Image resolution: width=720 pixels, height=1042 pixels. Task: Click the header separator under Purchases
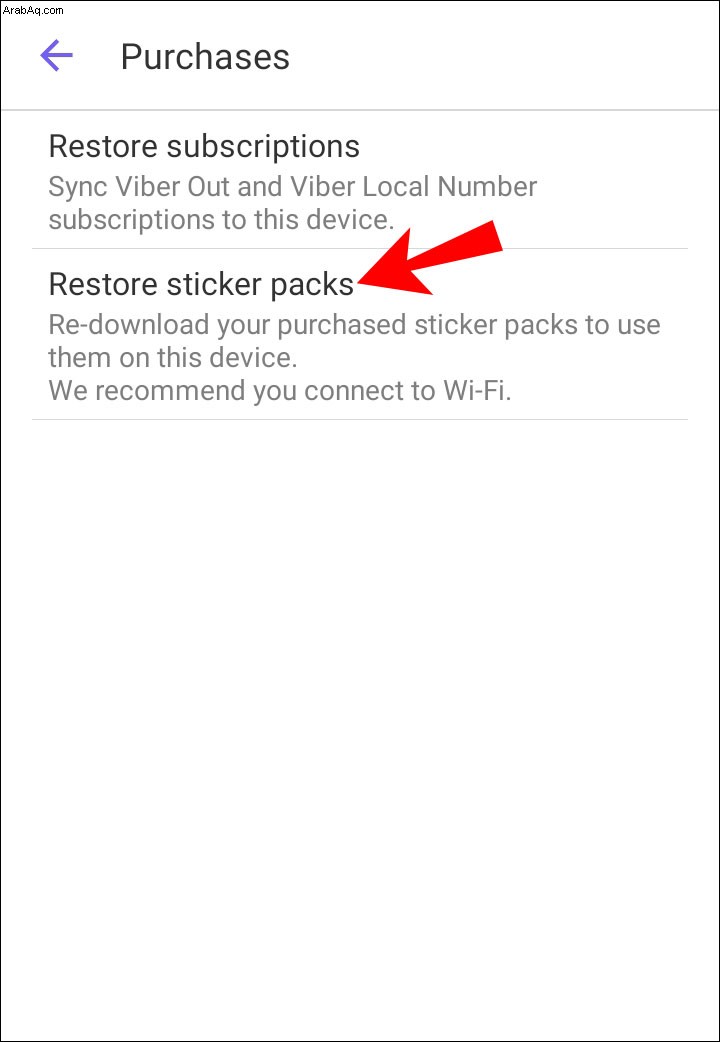360,110
